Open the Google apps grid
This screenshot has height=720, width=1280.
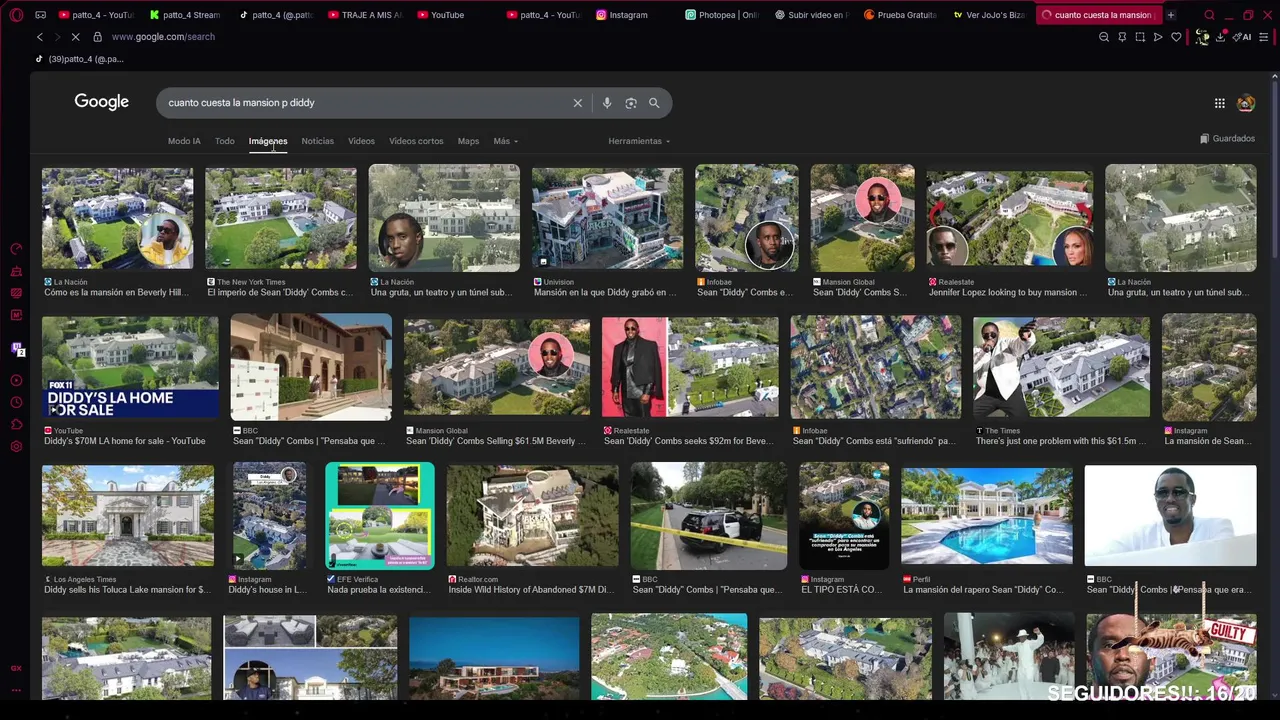coord(1219,103)
